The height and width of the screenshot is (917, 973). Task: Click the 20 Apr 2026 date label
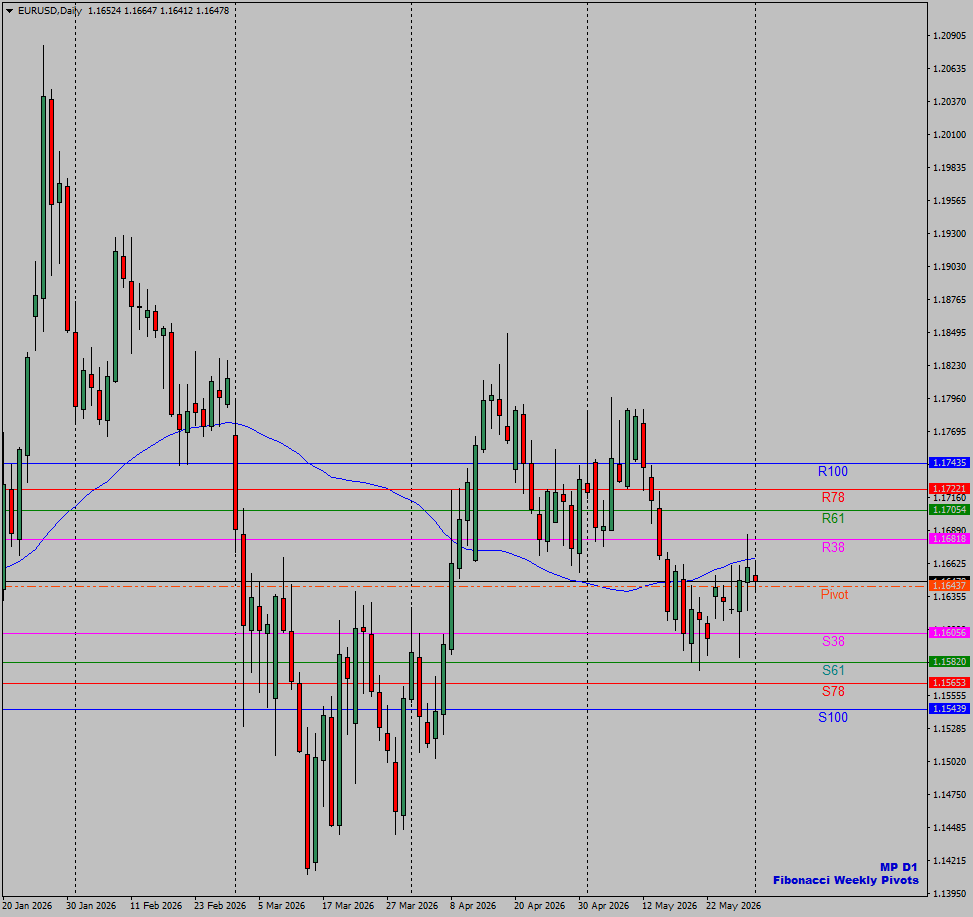click(539, 906)
